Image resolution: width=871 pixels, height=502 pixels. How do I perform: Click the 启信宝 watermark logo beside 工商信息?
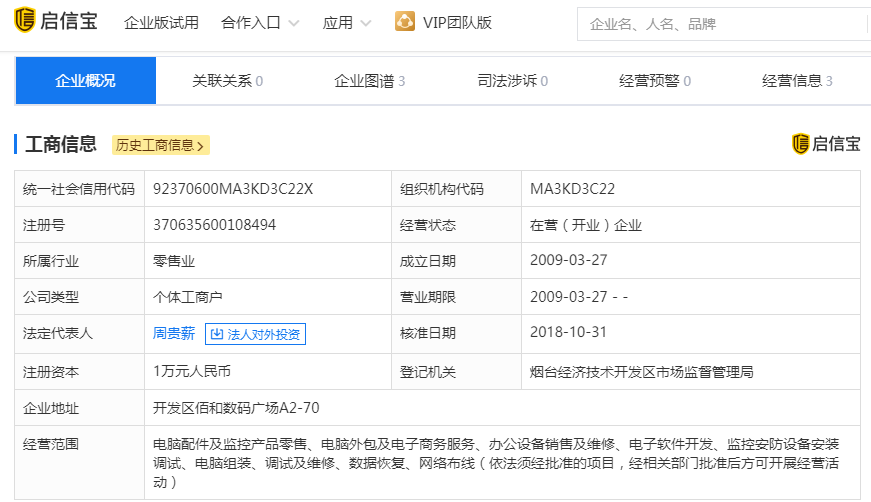point(825,144)
